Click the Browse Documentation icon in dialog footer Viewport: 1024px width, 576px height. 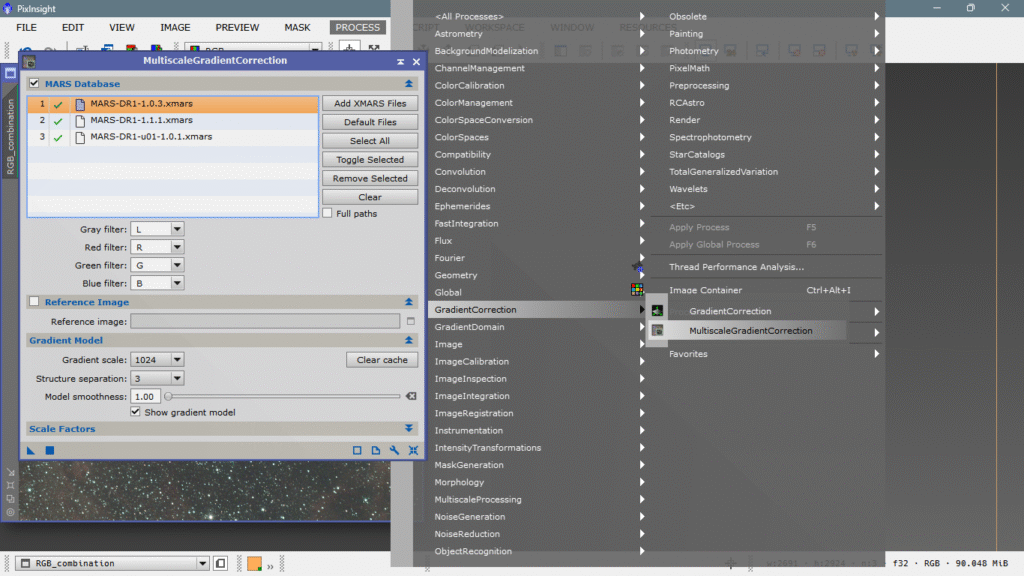coord(376,450)
